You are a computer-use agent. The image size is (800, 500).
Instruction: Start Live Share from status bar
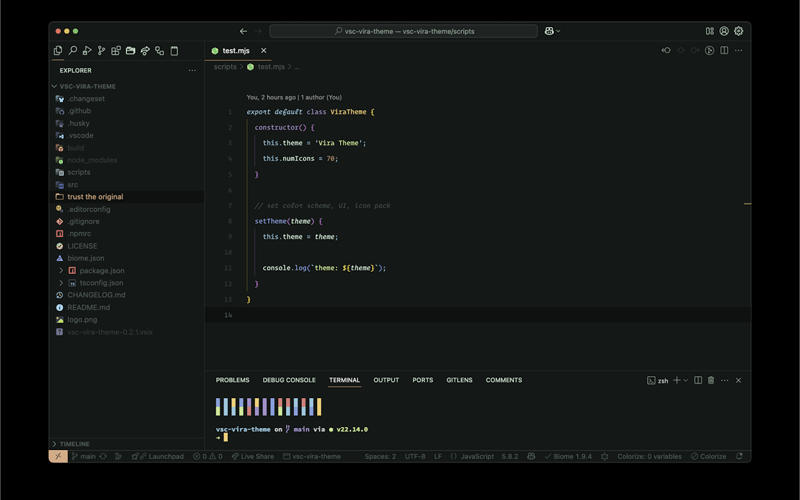pyautogui.click(x=253, y=456)
